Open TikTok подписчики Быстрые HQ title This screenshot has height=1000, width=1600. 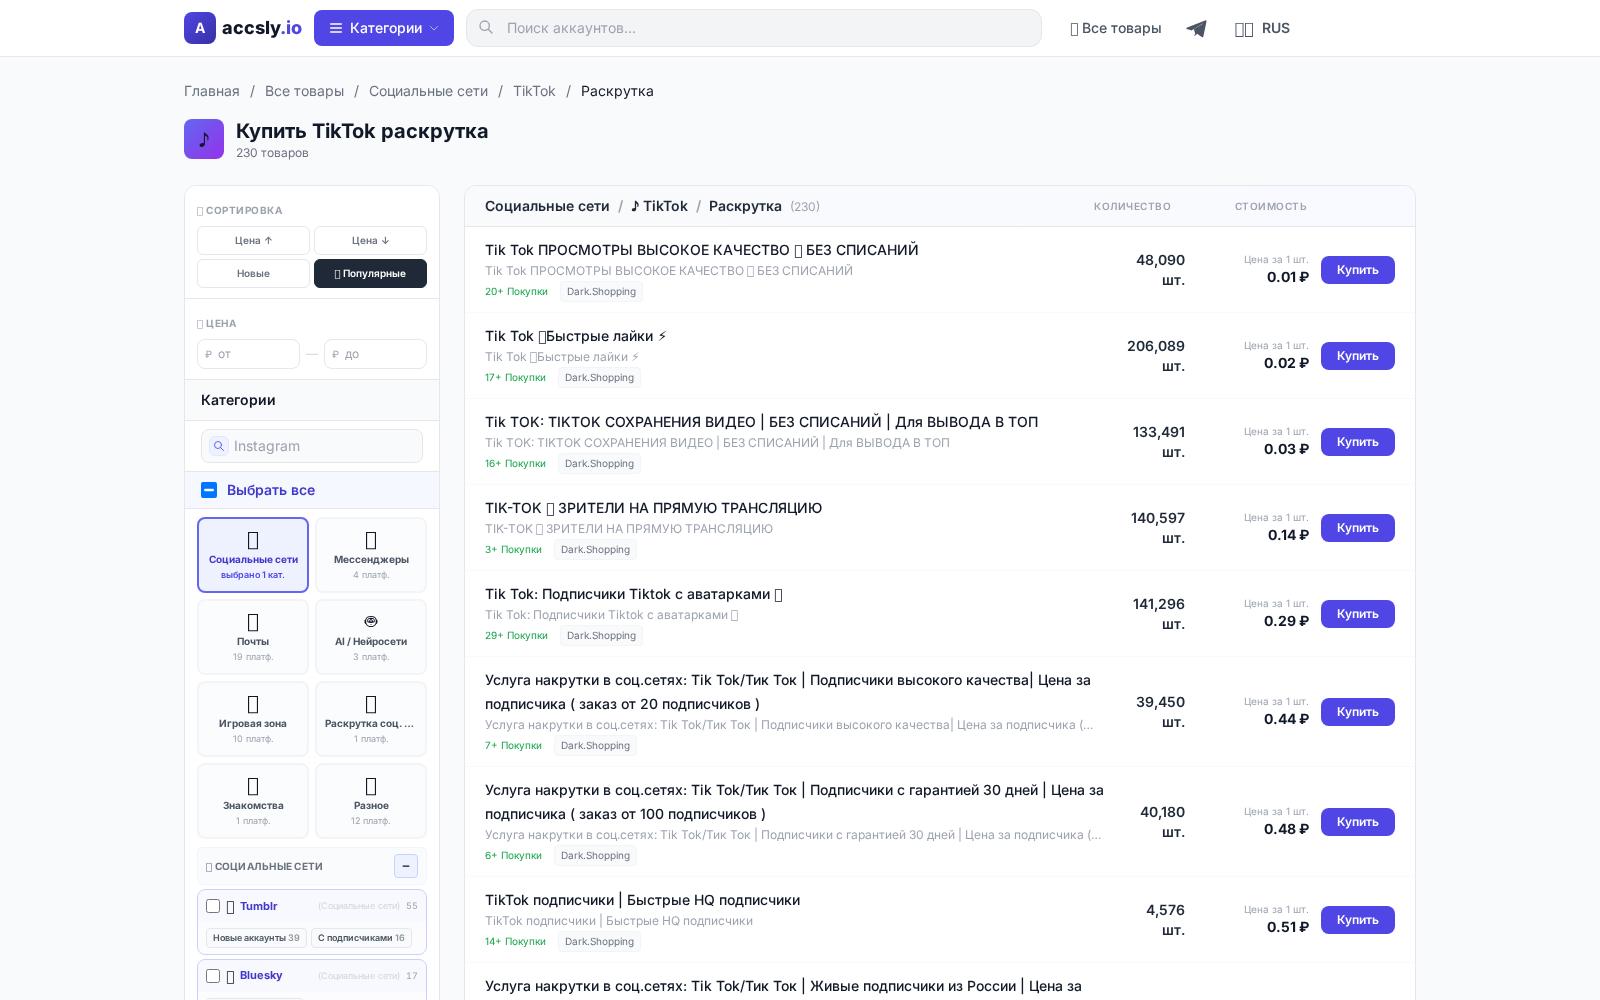[x=643, y=900]
